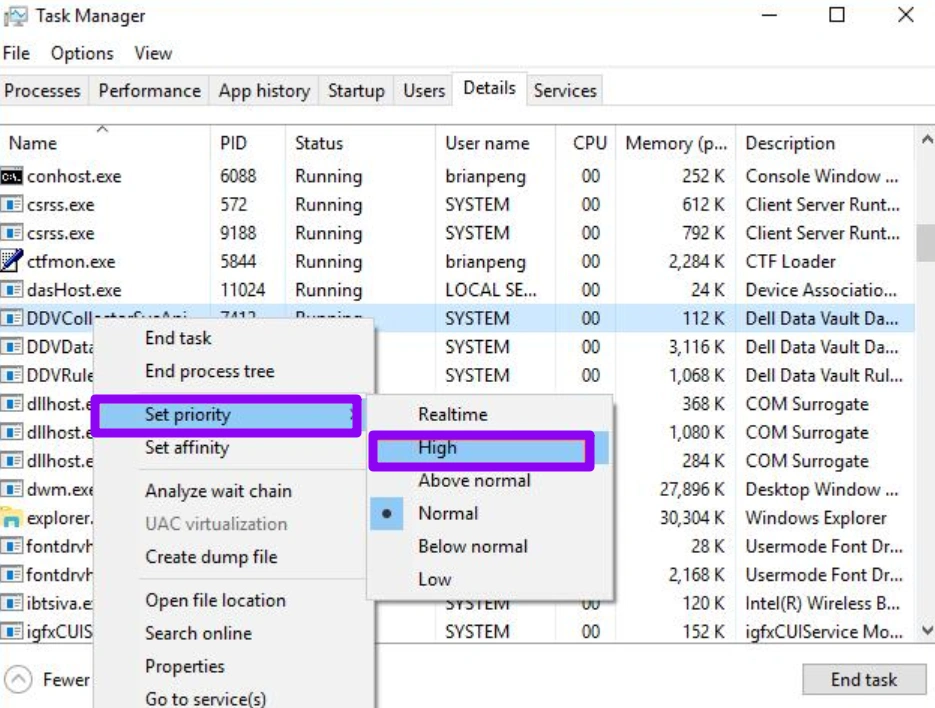Select the Normal priority radio option
Viewport: 935px width, 708px height.
[448, 513]
